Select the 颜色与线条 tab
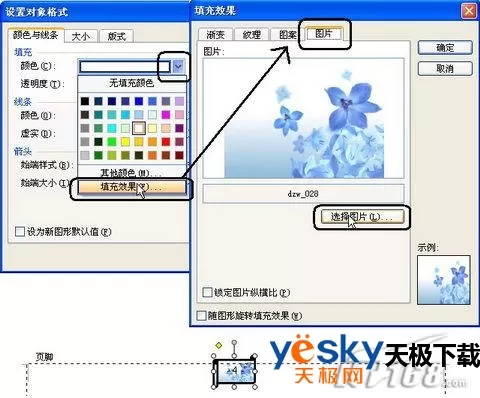The height and width of the screenshot is (398, 480). tap(36, 35)
